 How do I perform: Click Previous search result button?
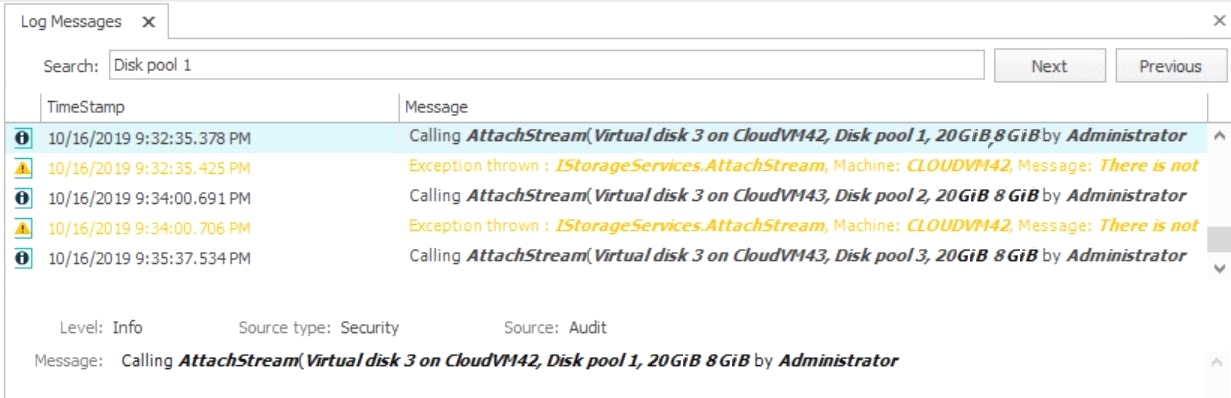click(1170, 66)
